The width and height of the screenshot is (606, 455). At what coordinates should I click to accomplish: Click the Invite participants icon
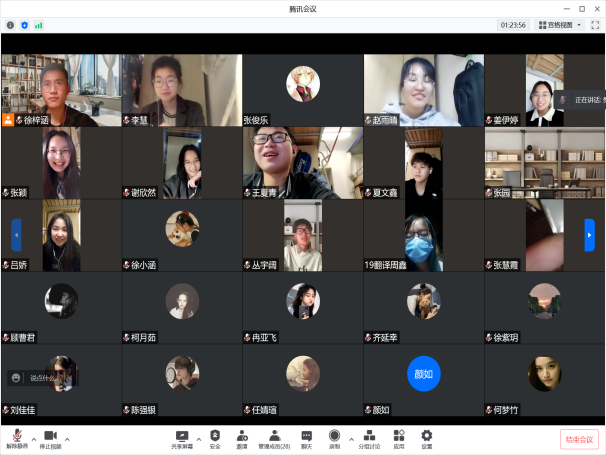[242, 437]
